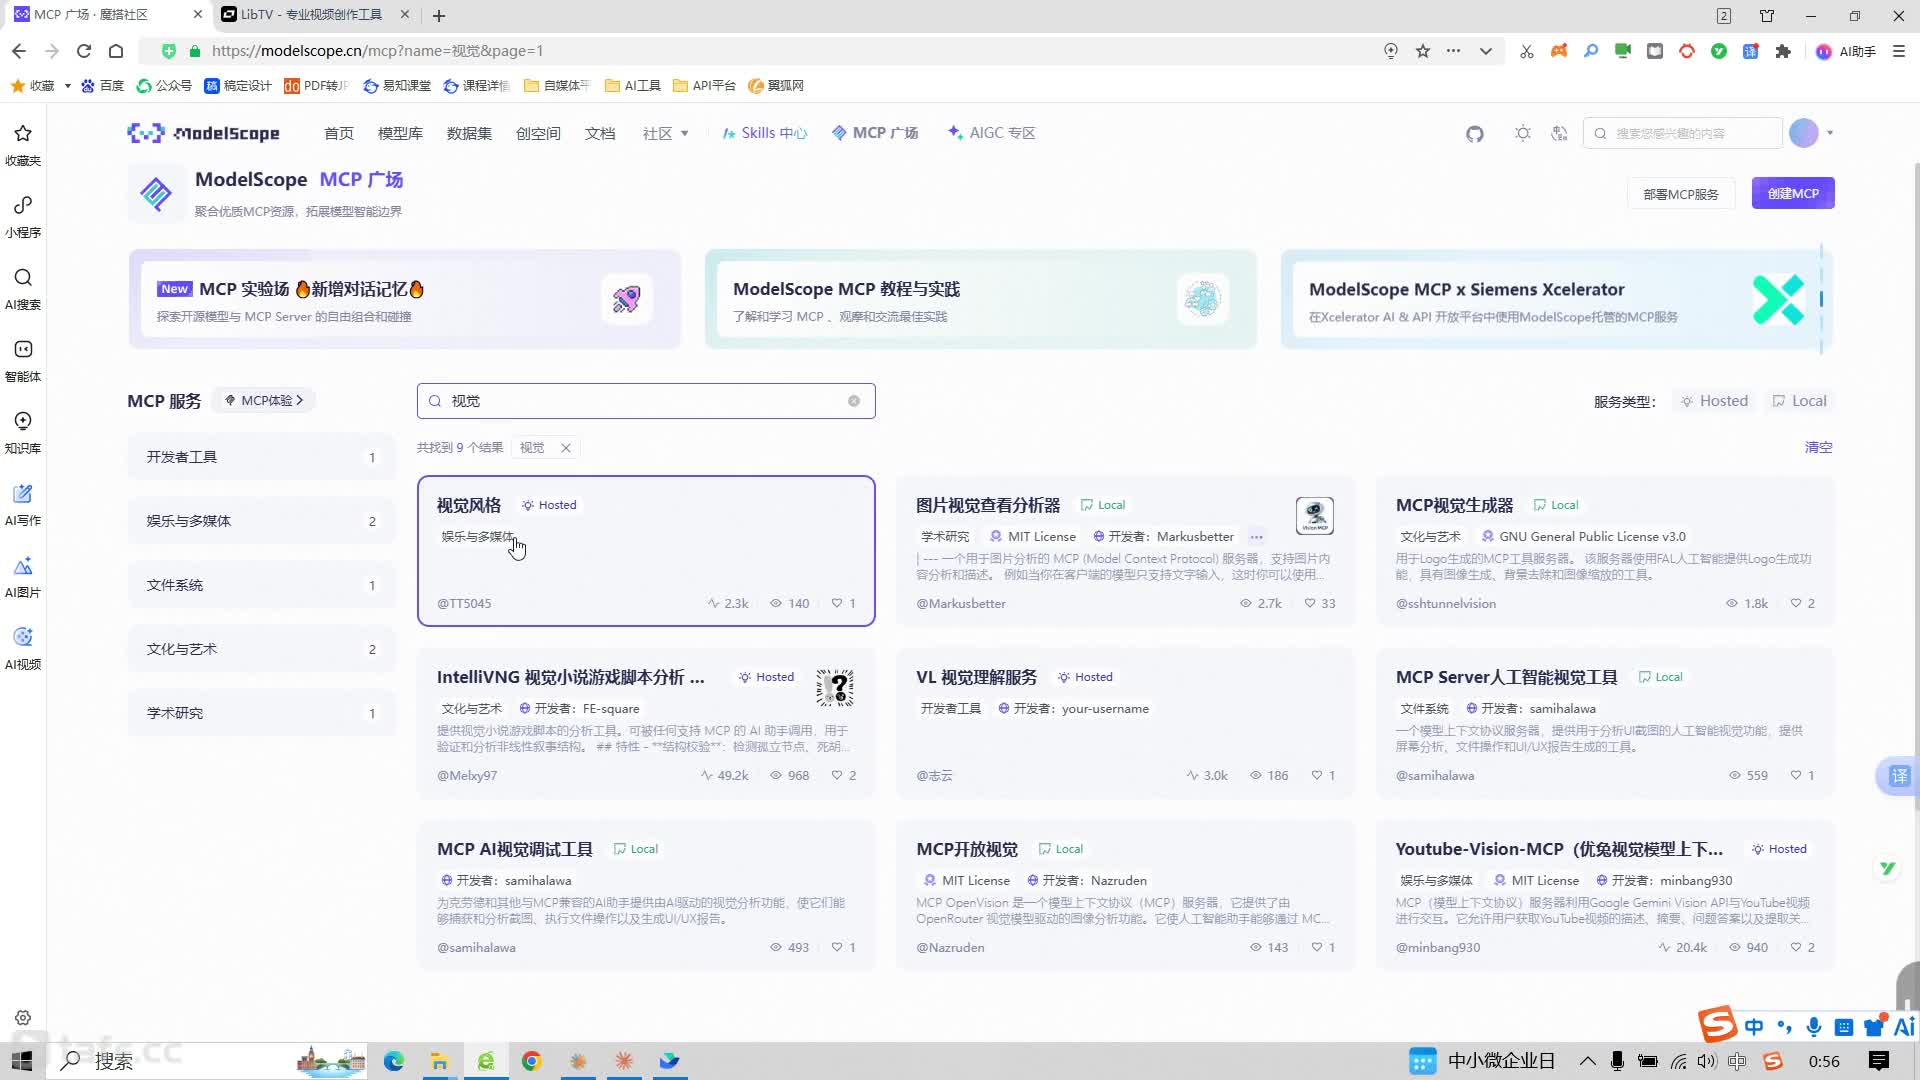1920x1080 pixels.
Task: Go back with the browser back arrow
Action: click(x=19, y=51)
